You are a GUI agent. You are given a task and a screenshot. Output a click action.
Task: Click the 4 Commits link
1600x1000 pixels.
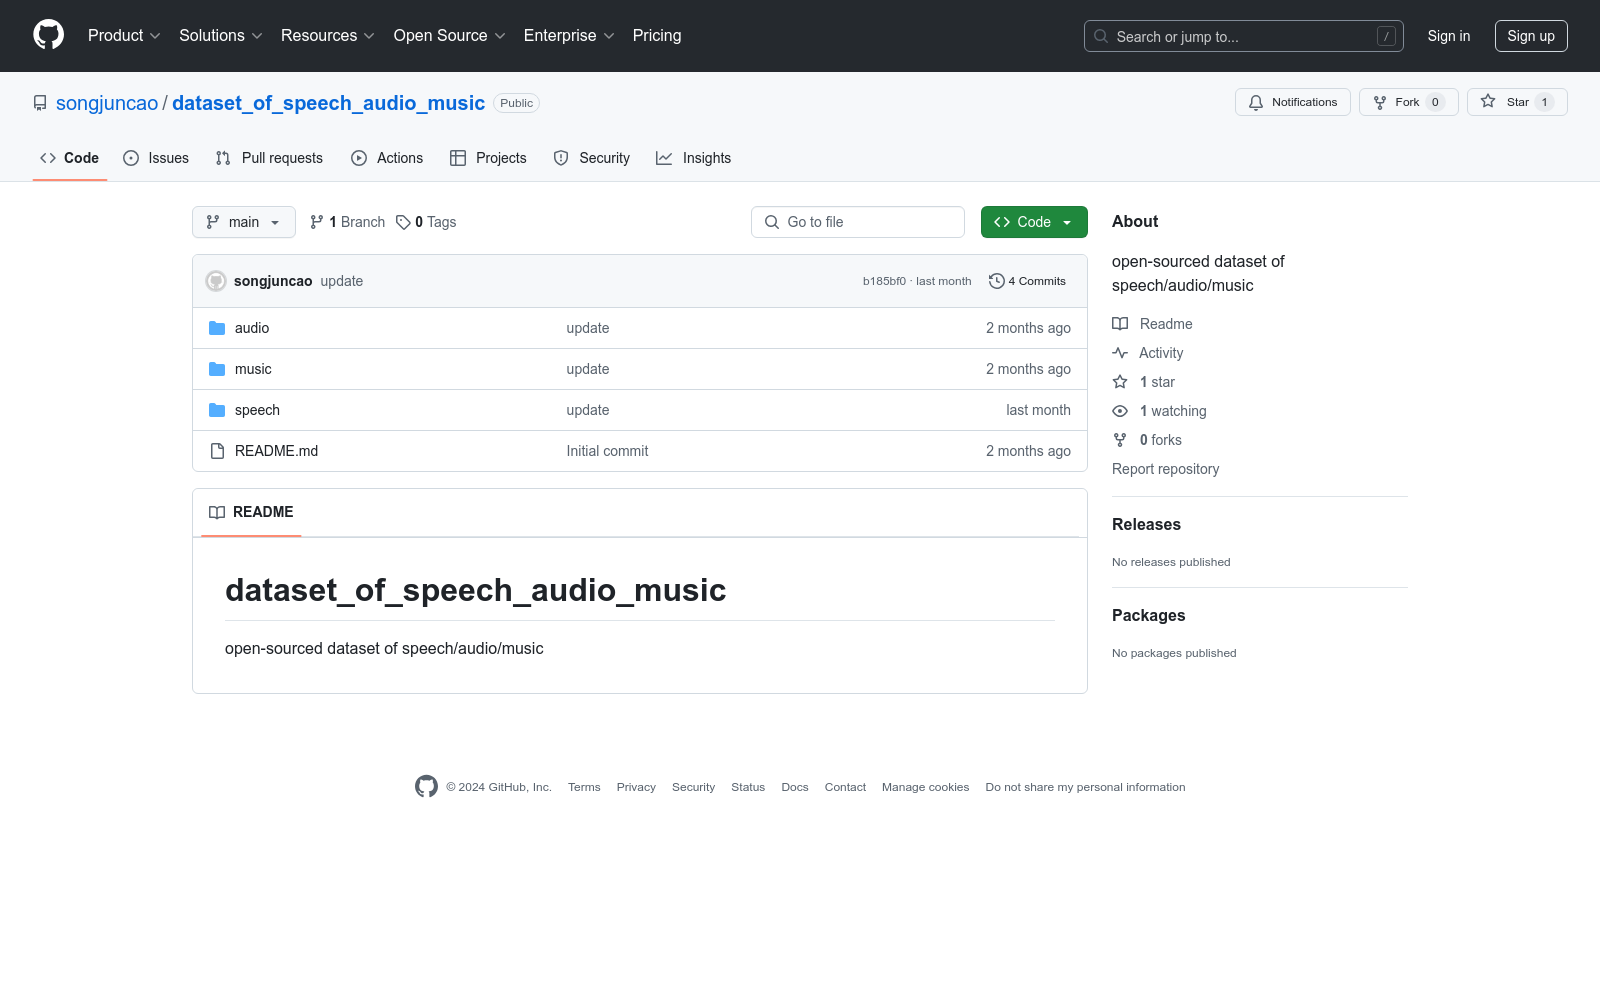[x=1027, y=281]
